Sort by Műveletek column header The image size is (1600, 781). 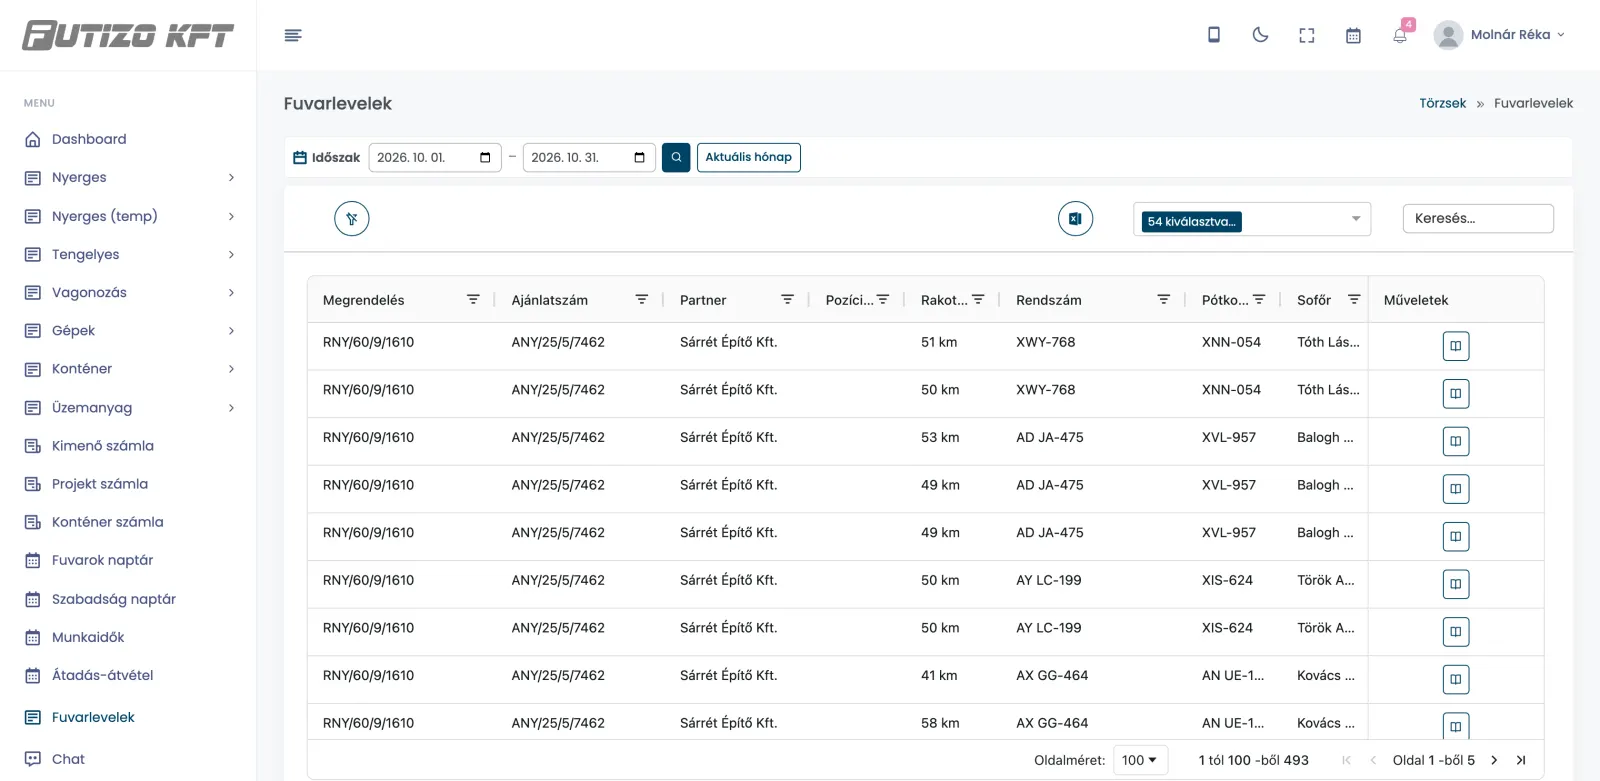pos(1416,300)
